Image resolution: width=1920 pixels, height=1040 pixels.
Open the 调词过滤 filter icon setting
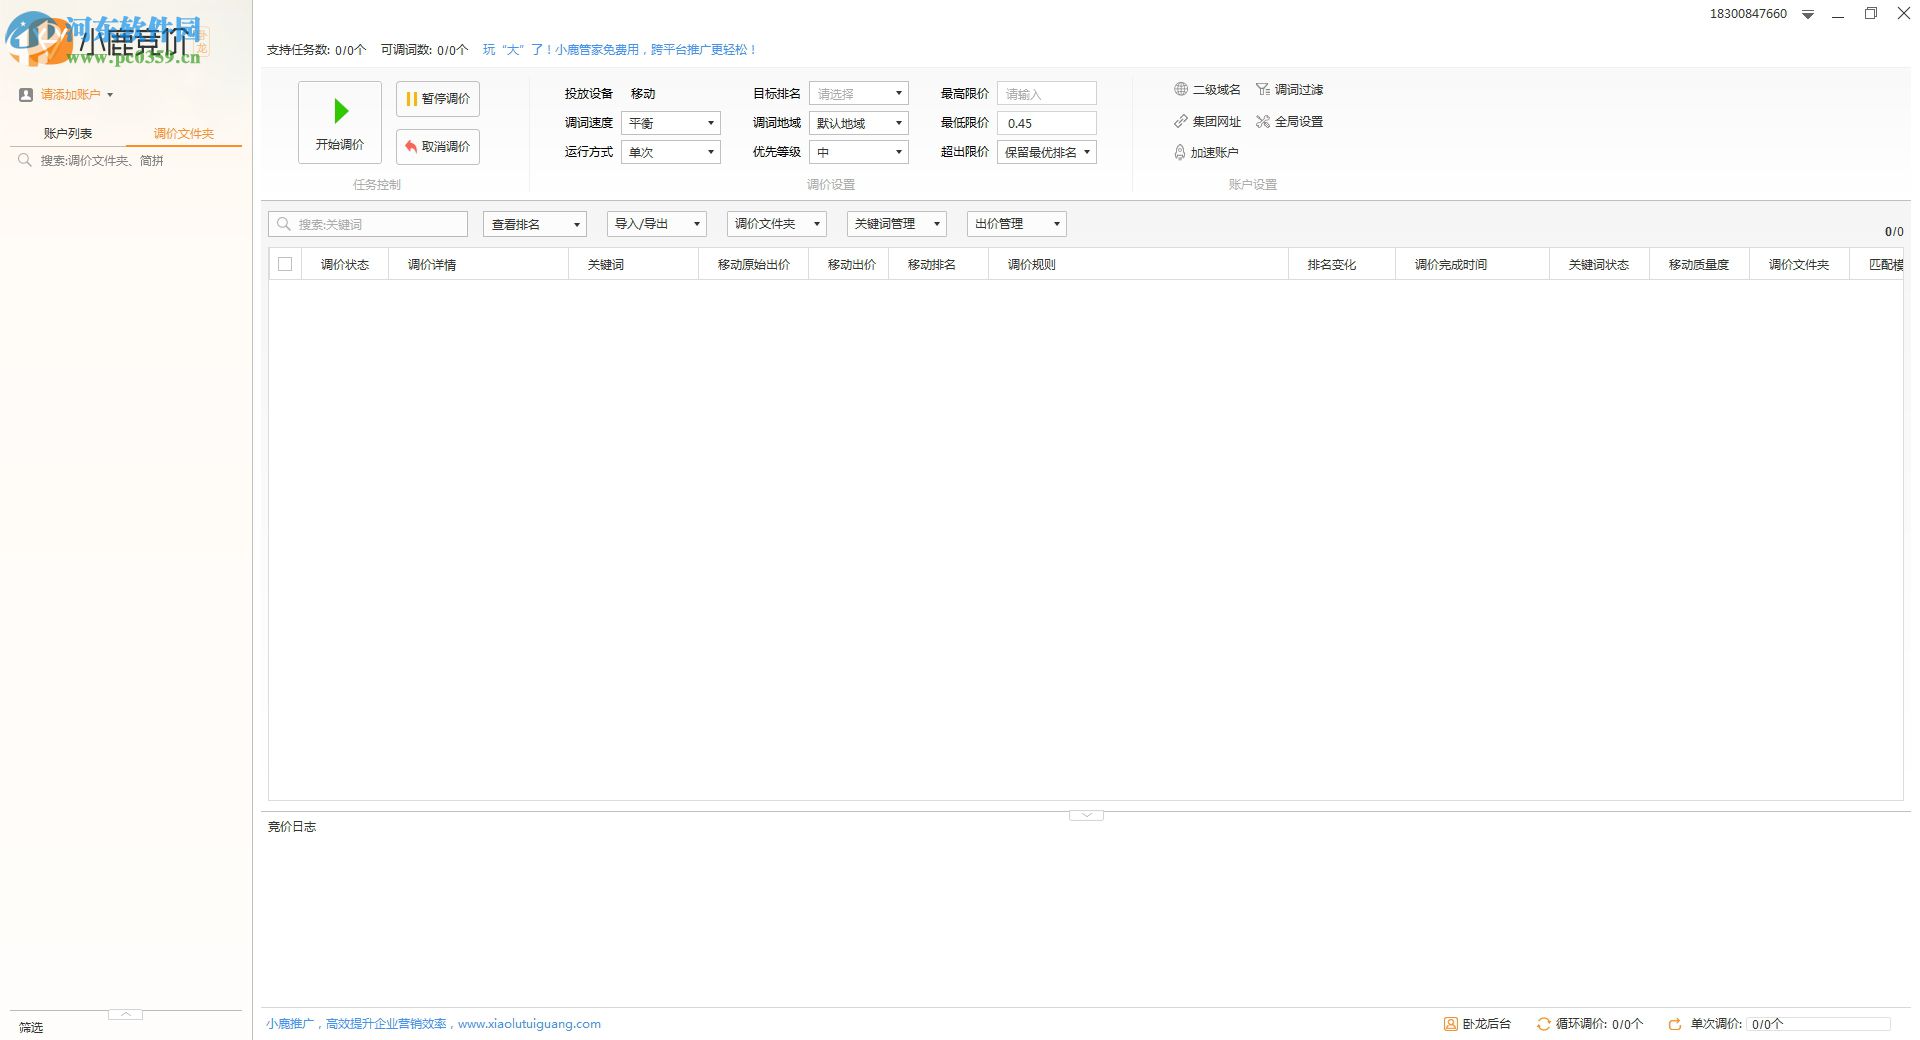pyautogui.click(x=1263, y=89)
